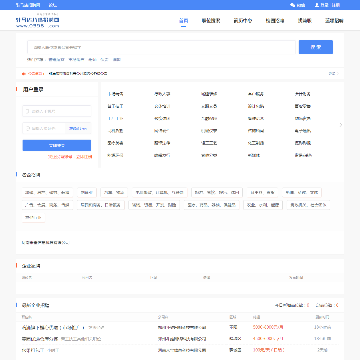
Task: Click the main job search input field
Action: 161,47
